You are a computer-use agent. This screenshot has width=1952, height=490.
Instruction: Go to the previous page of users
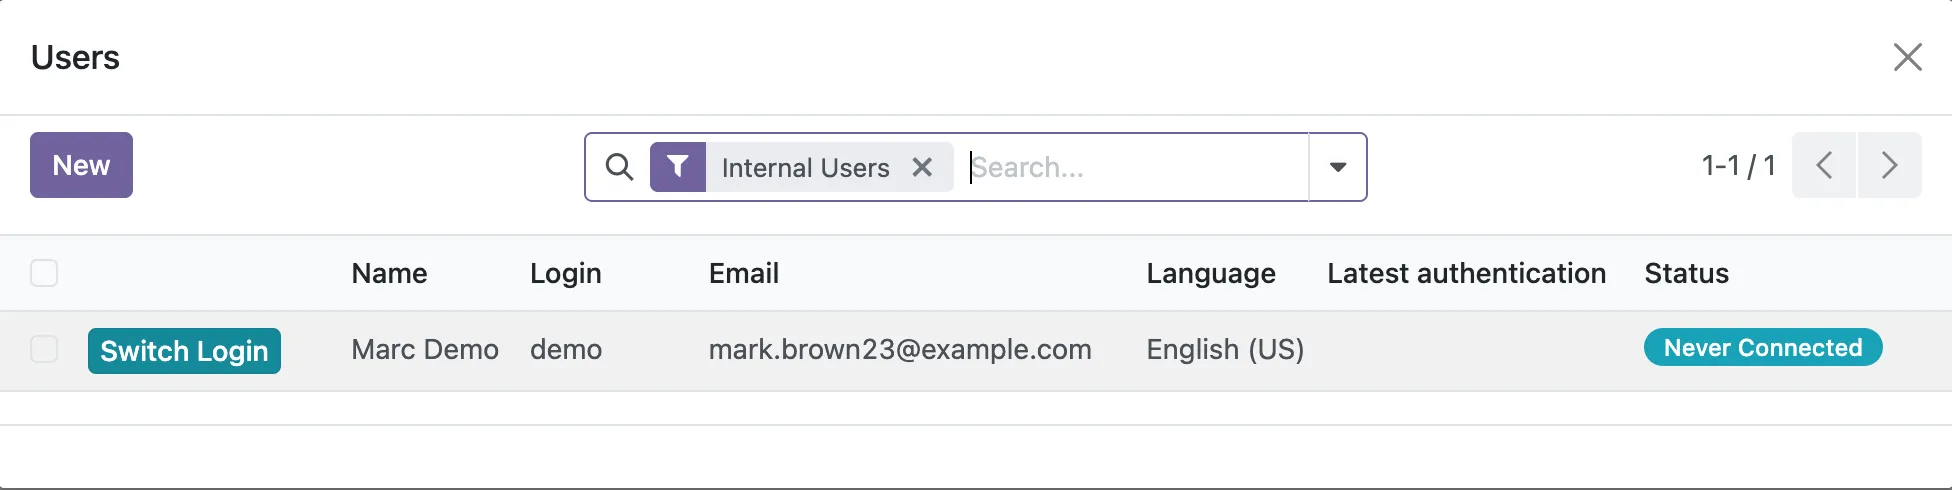pos(1824,165)
